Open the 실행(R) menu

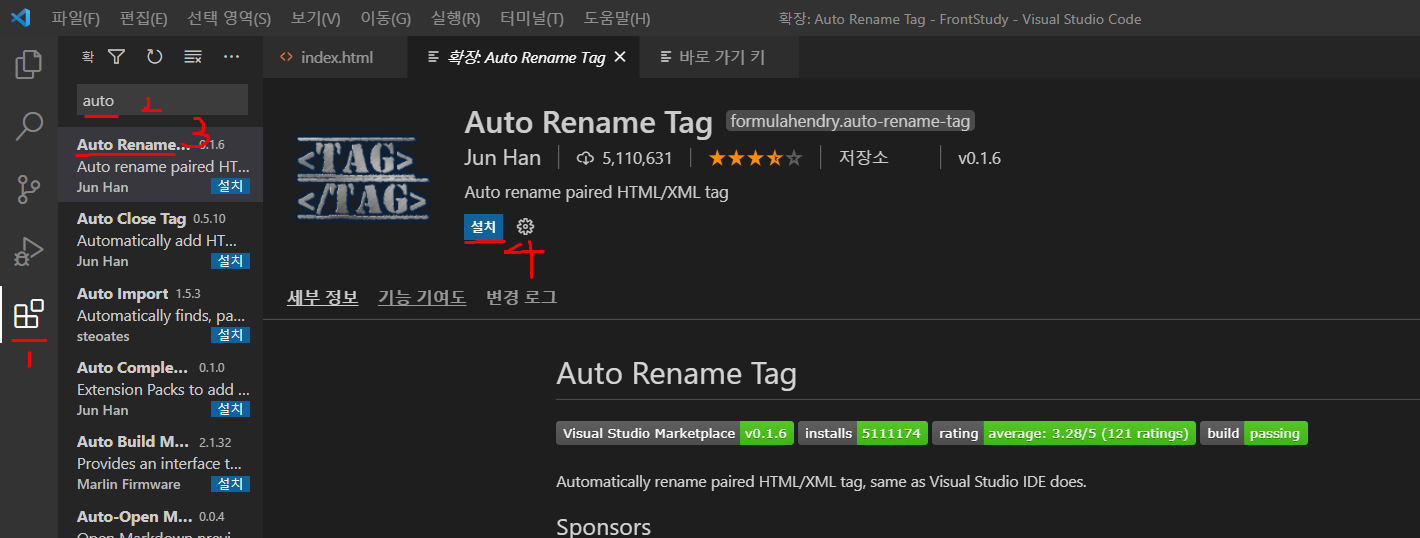point(456,18)
